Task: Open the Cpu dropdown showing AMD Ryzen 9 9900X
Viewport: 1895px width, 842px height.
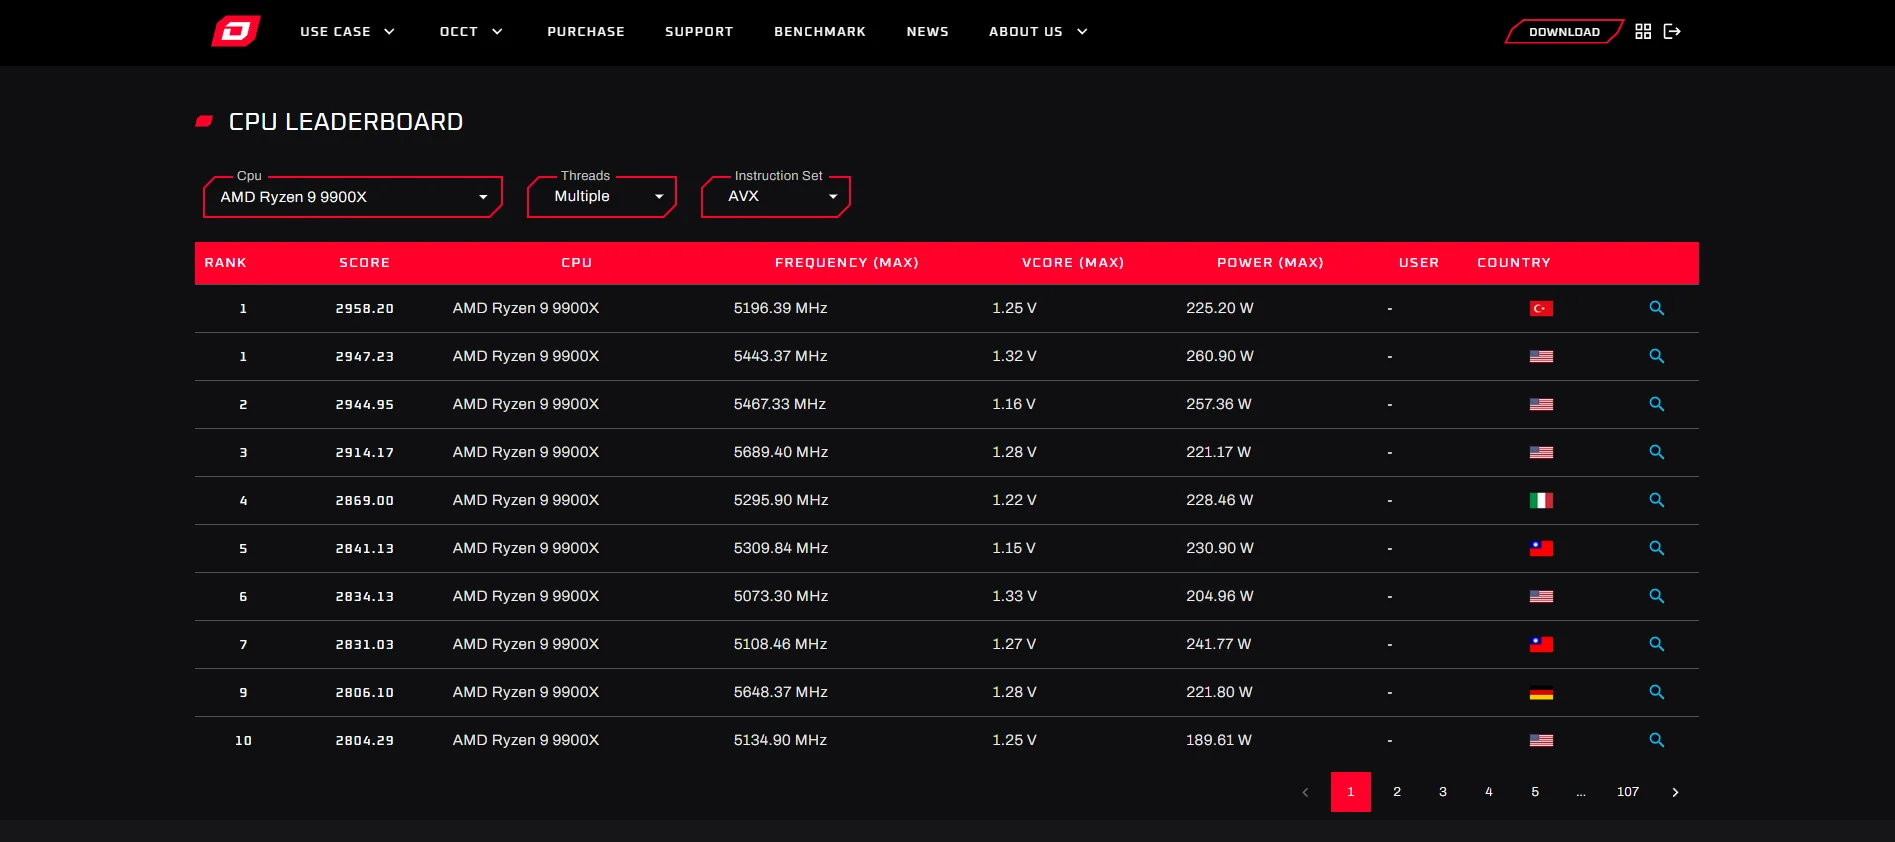Action: point(353,197)
